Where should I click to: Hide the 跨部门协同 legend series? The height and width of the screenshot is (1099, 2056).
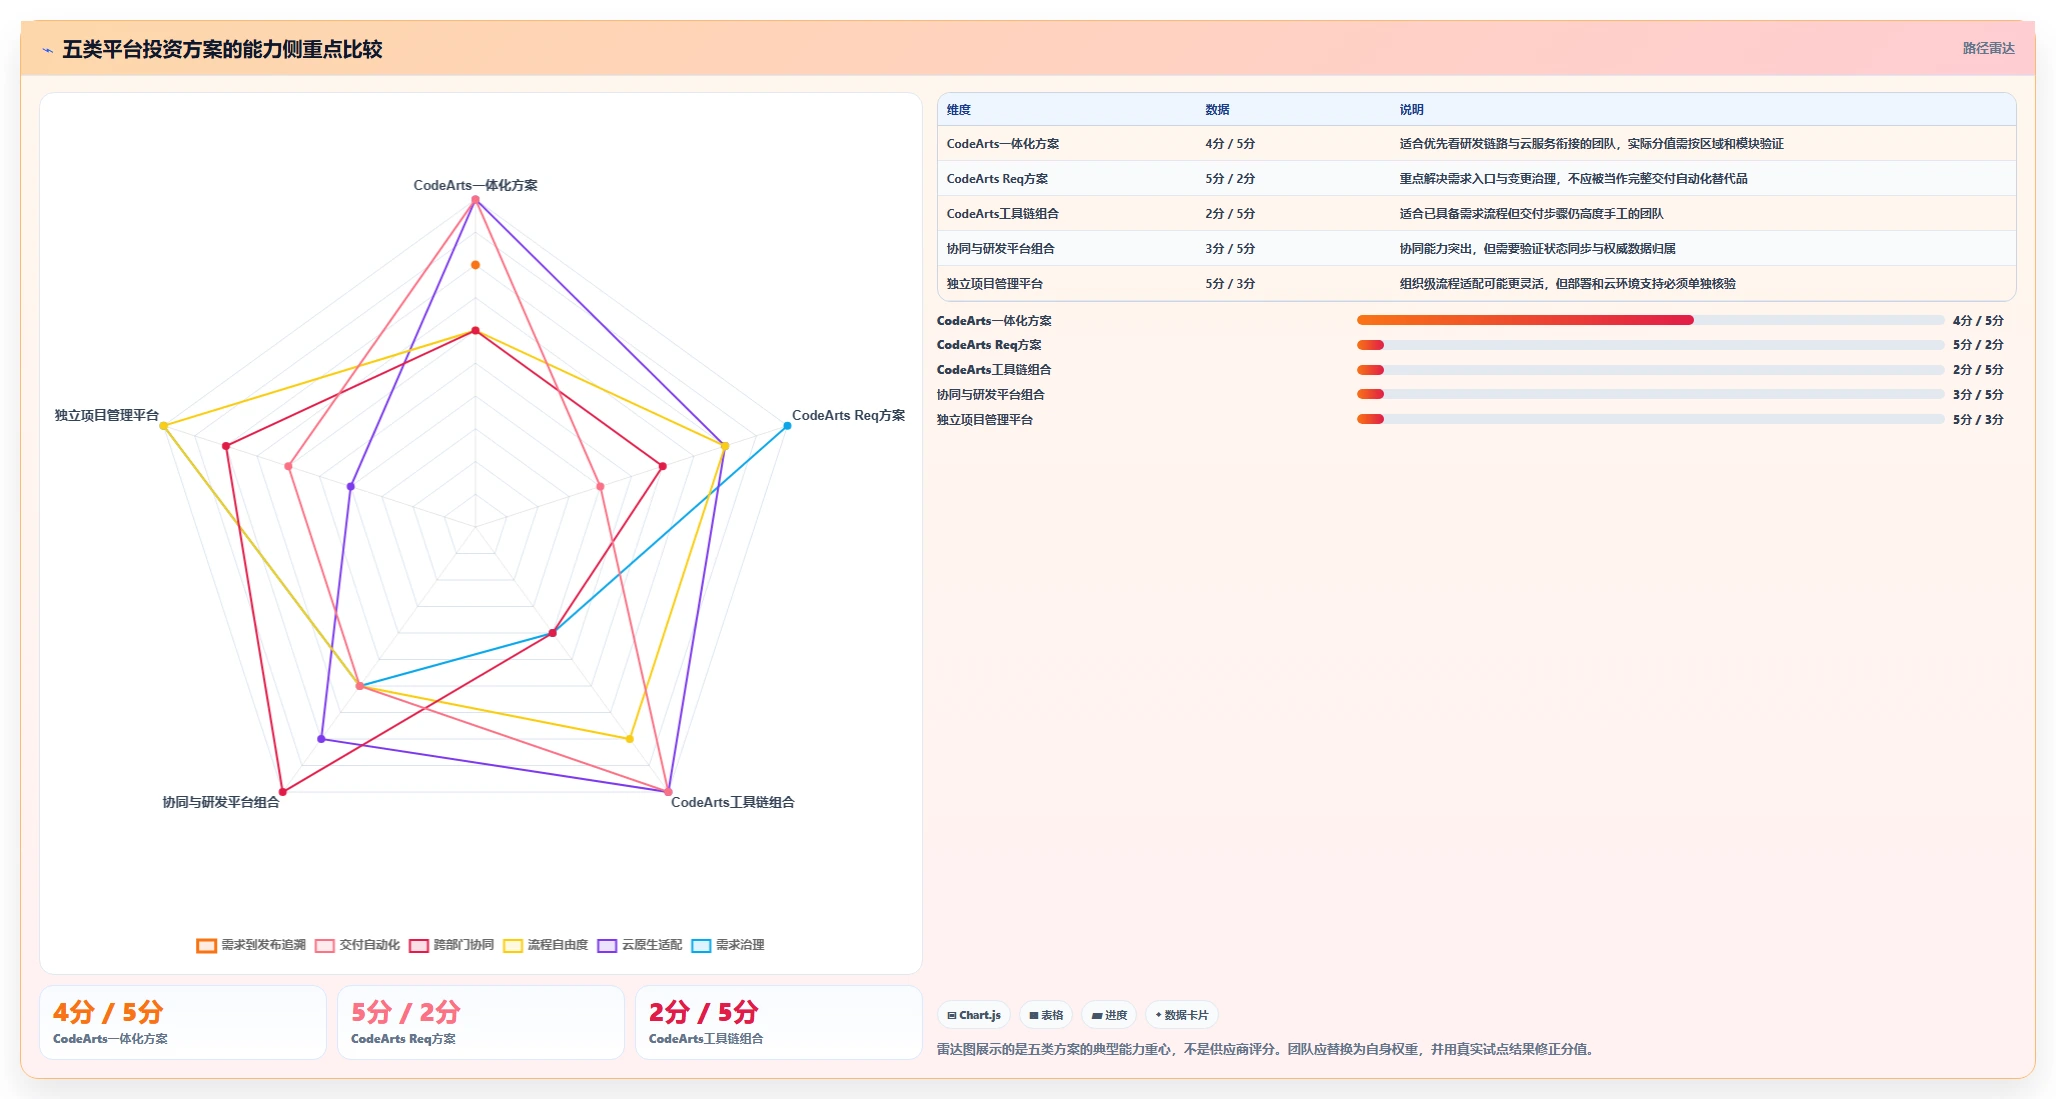click(x=451, y=945)
